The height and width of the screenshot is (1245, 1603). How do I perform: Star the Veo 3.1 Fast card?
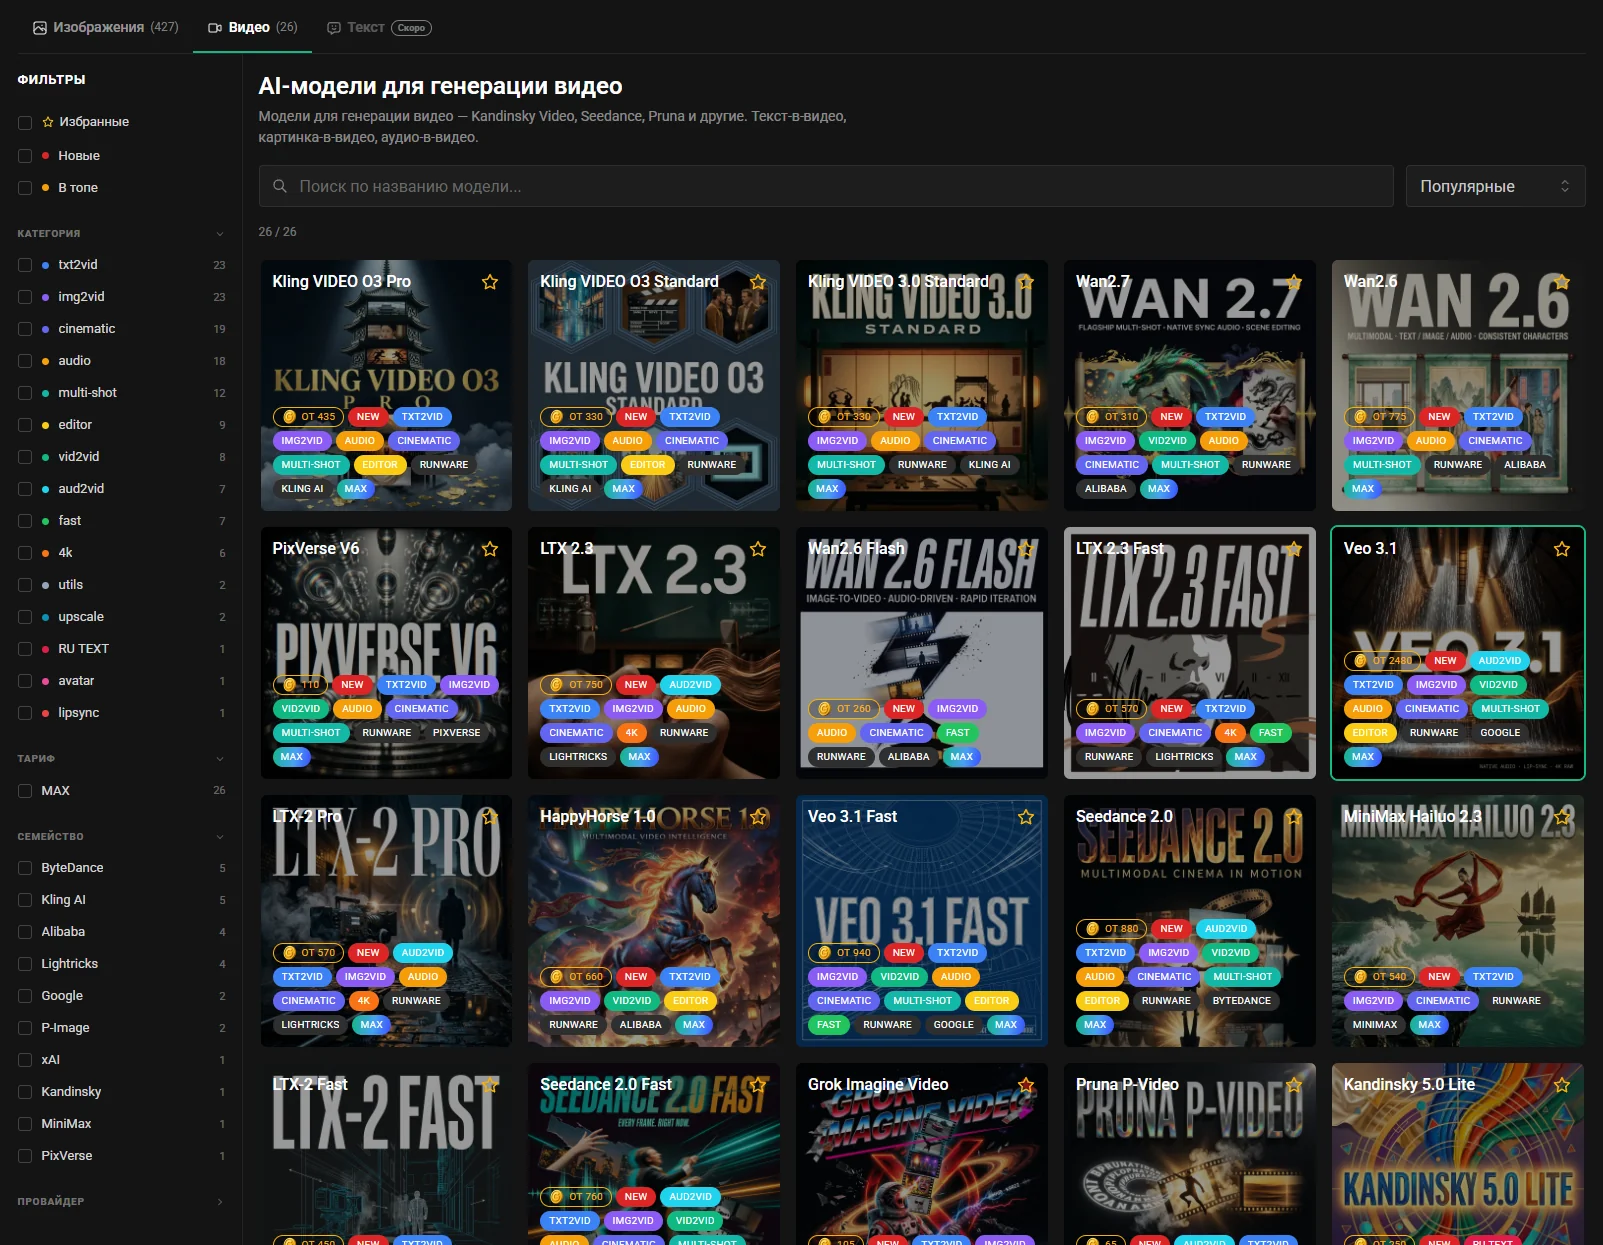(x=1026, y=817)
